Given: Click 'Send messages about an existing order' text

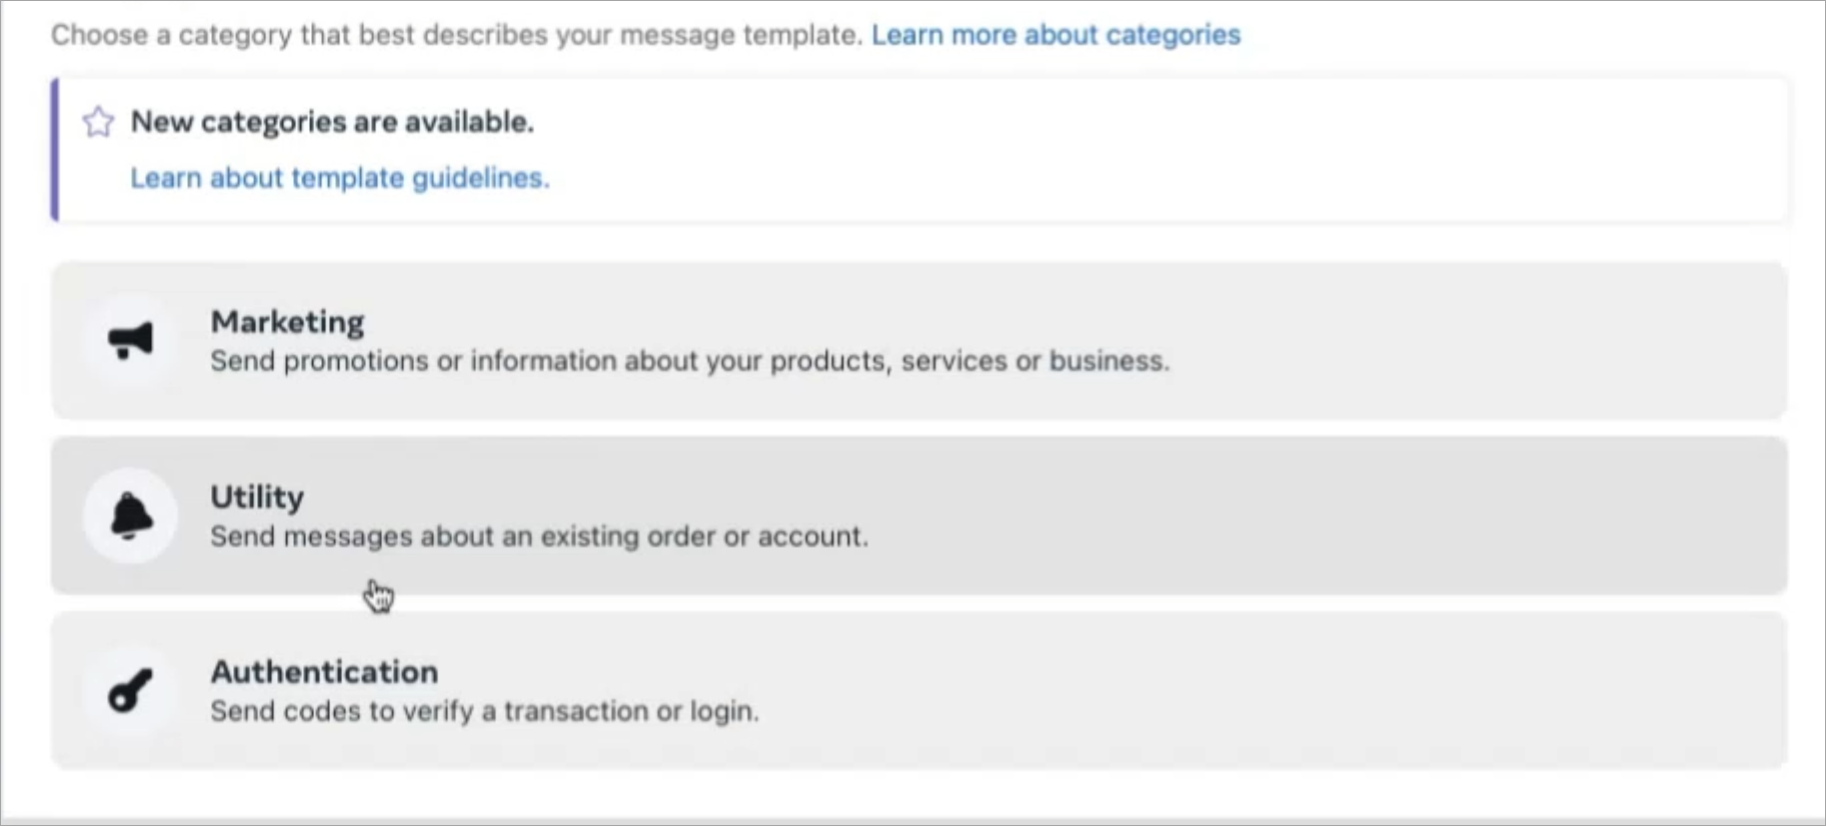Looking at the screenshot, I should pos(539,537).
